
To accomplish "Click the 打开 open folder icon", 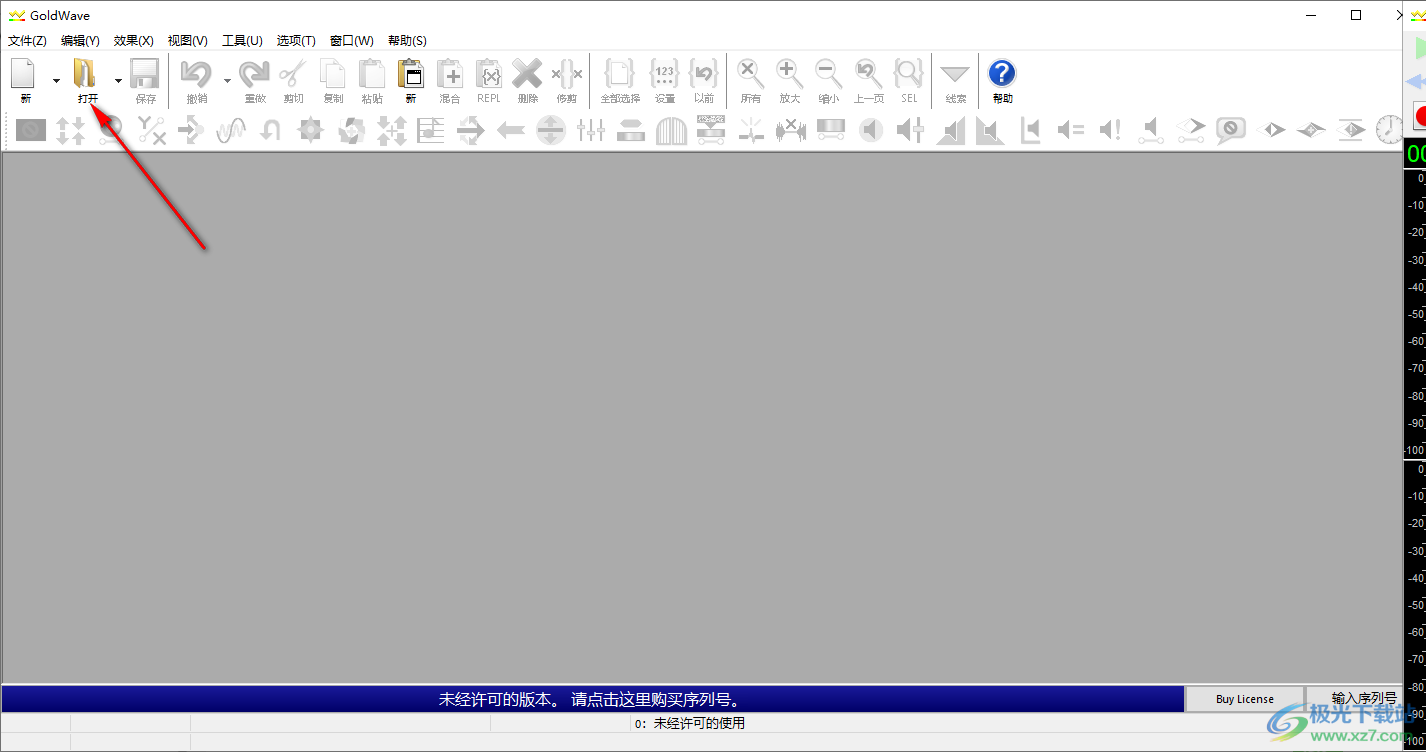I will pyautogui.click(x=87, y=74).
